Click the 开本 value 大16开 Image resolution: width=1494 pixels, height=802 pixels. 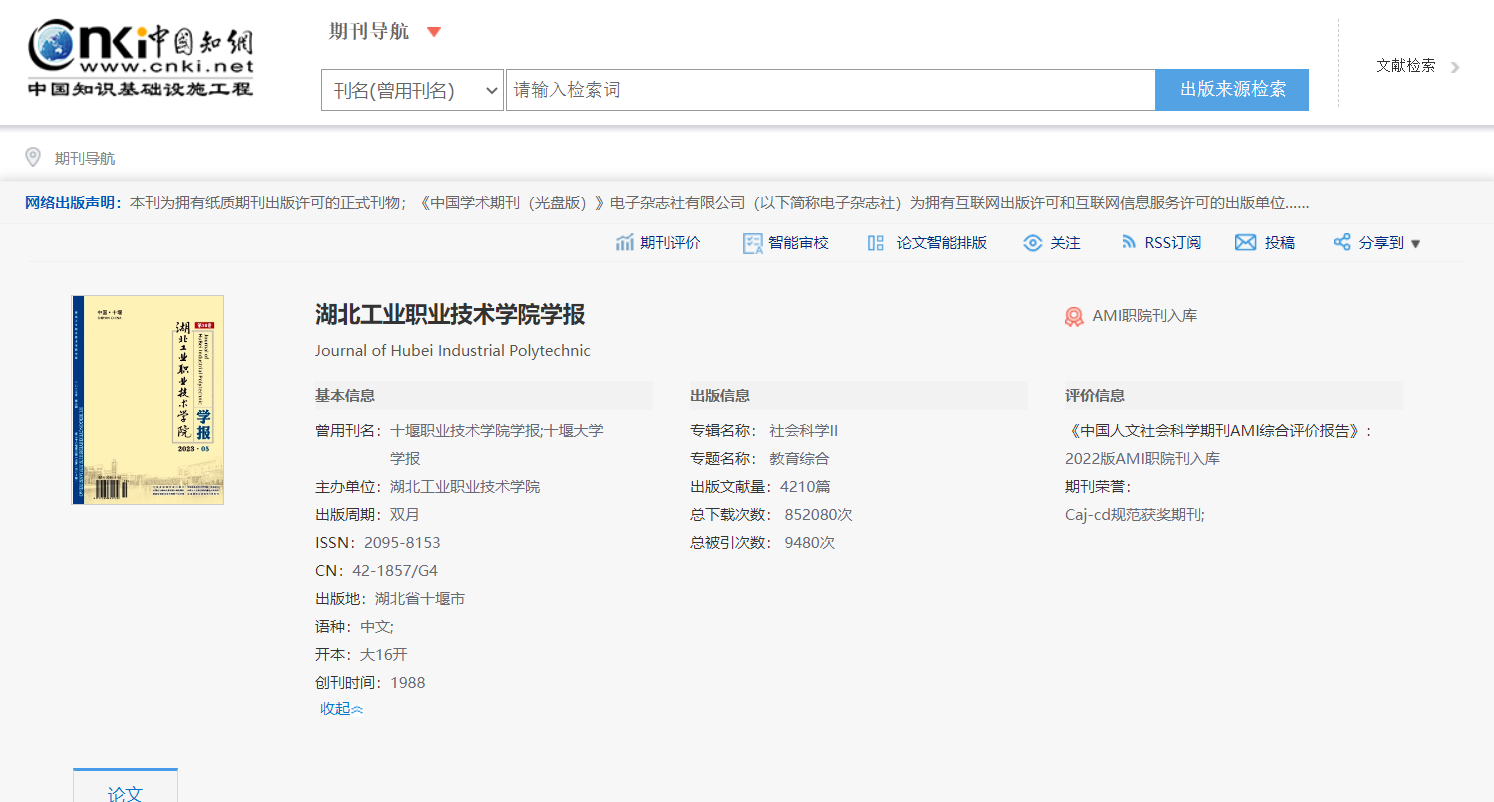(x=384, y=655)
